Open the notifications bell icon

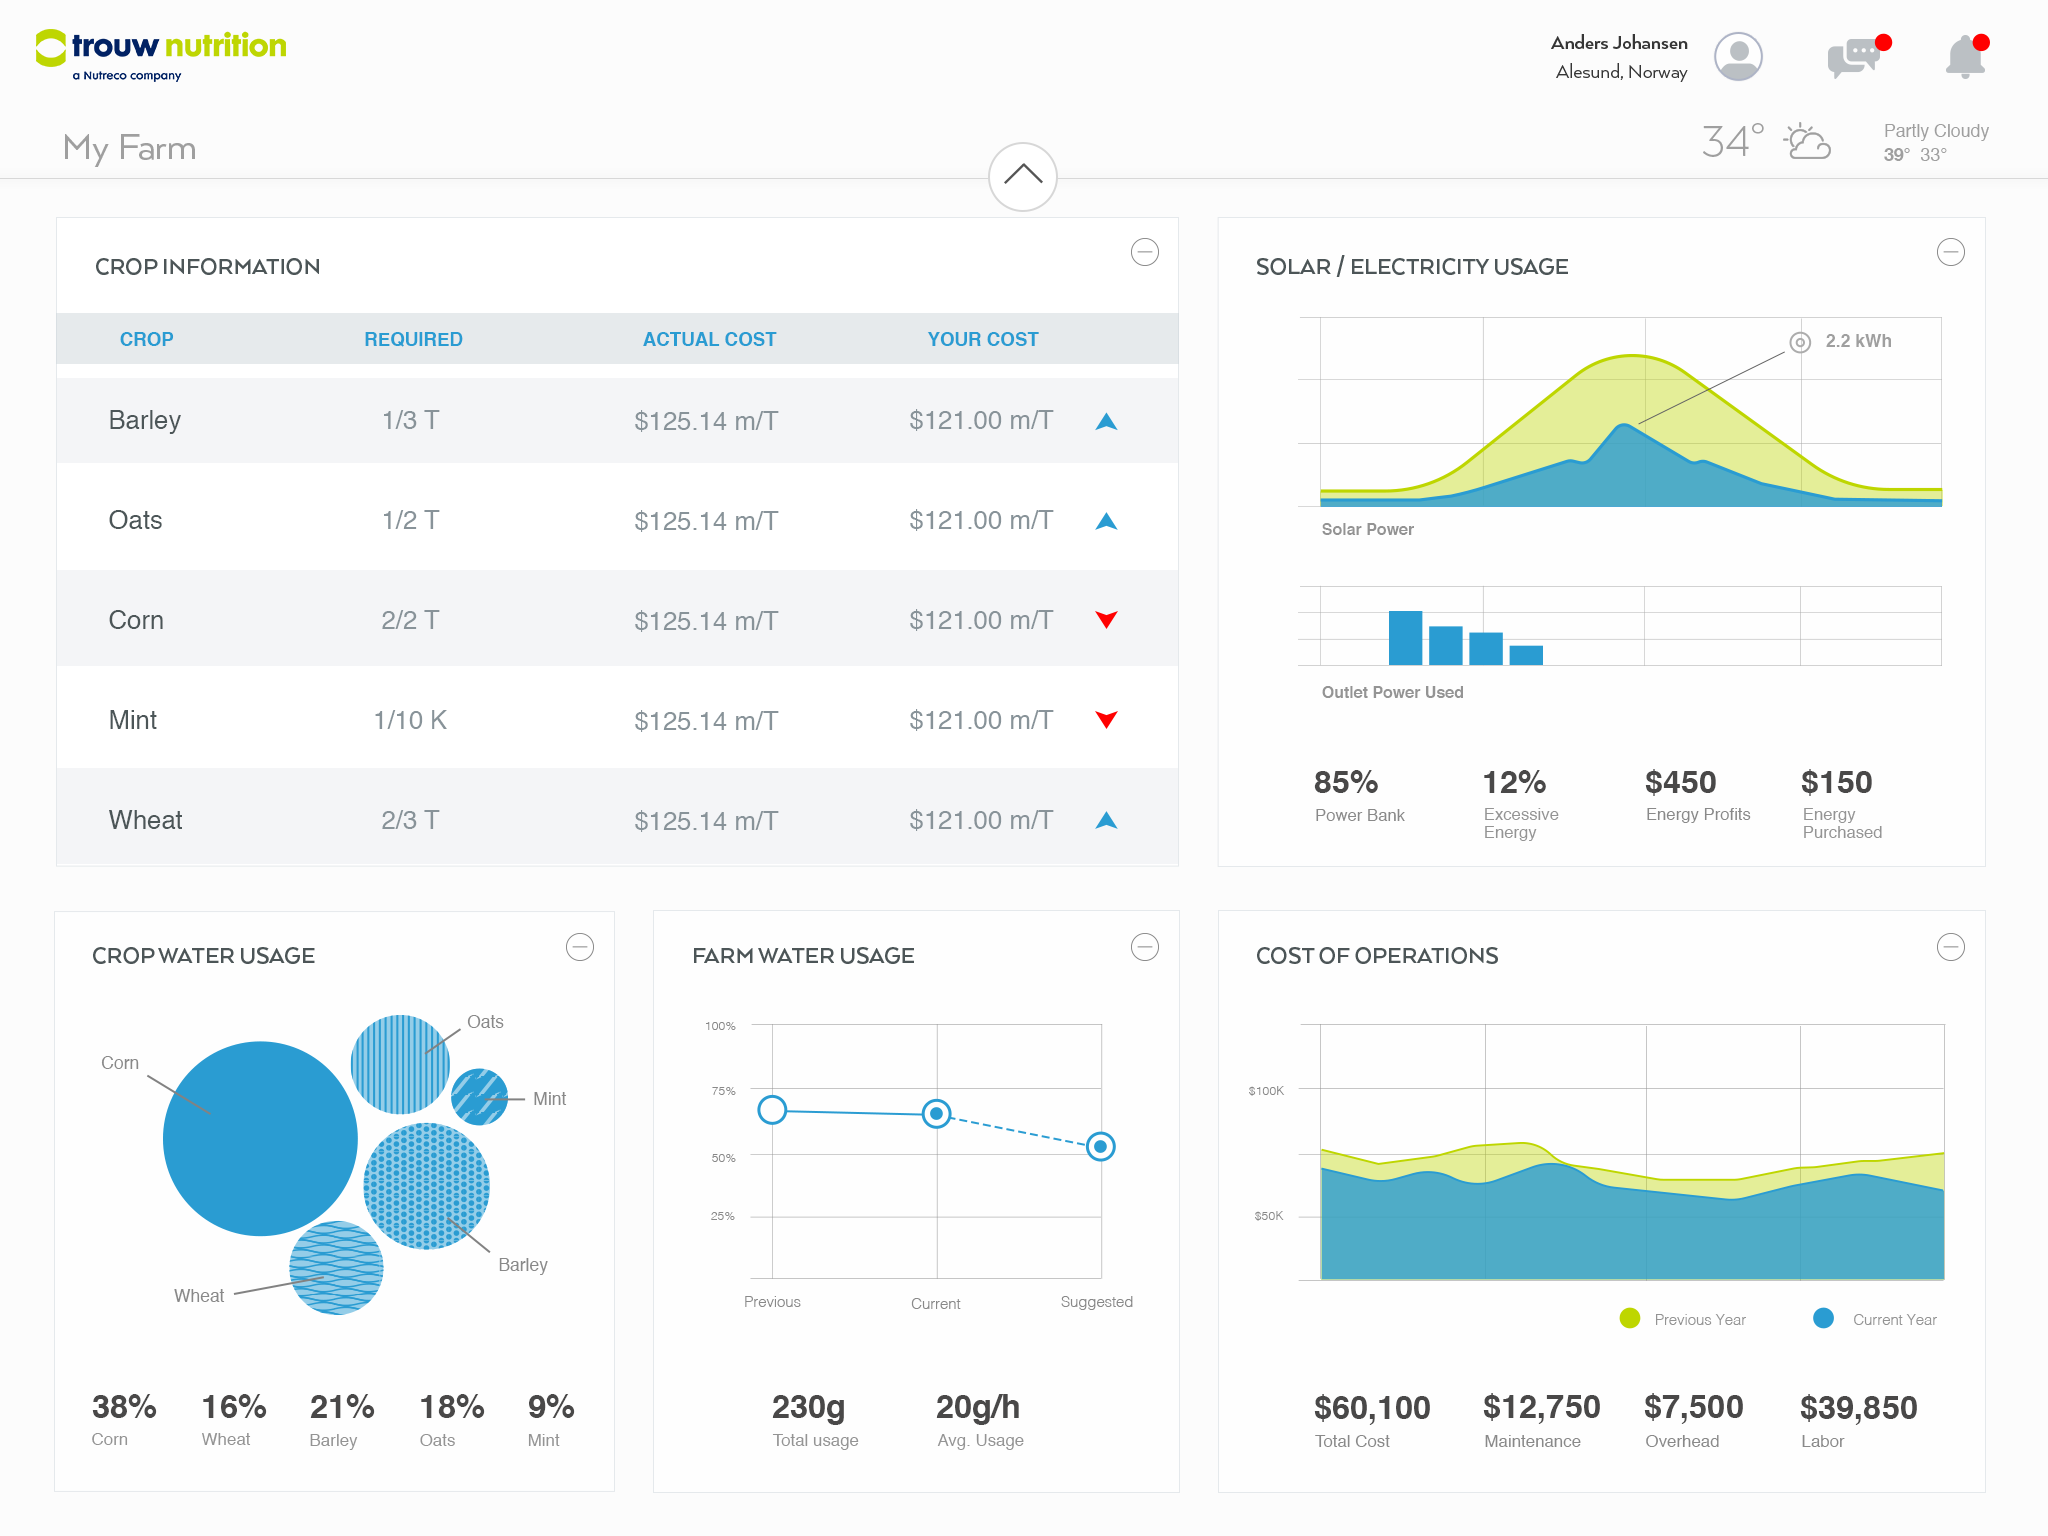pyautogui.click(x=1967, y=56)
